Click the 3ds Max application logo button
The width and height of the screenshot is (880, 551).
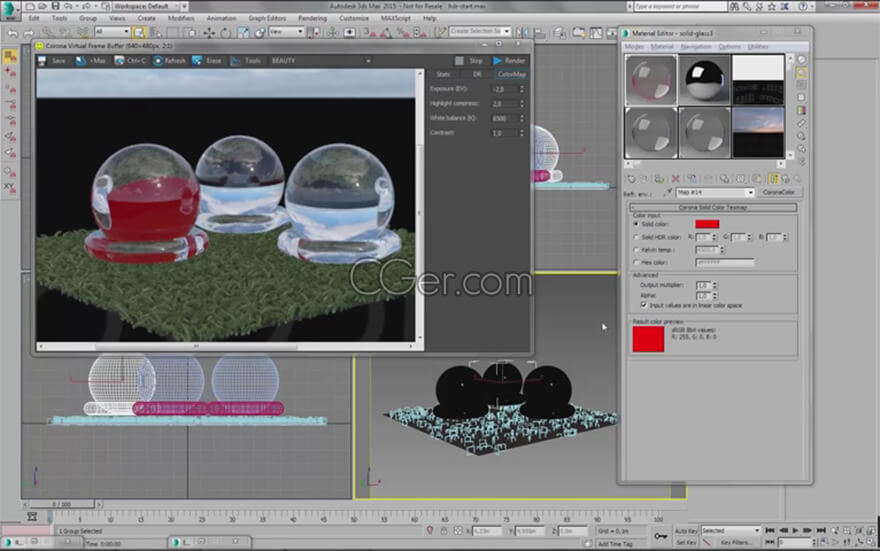point(10,10)
